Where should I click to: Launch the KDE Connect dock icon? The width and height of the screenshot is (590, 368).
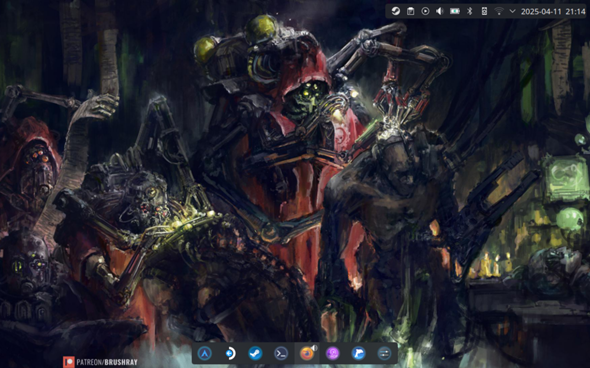click(230, 353)
